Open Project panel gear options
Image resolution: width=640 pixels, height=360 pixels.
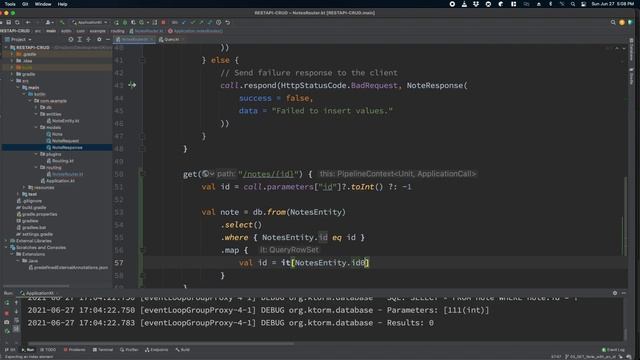(x=99, y=40)
